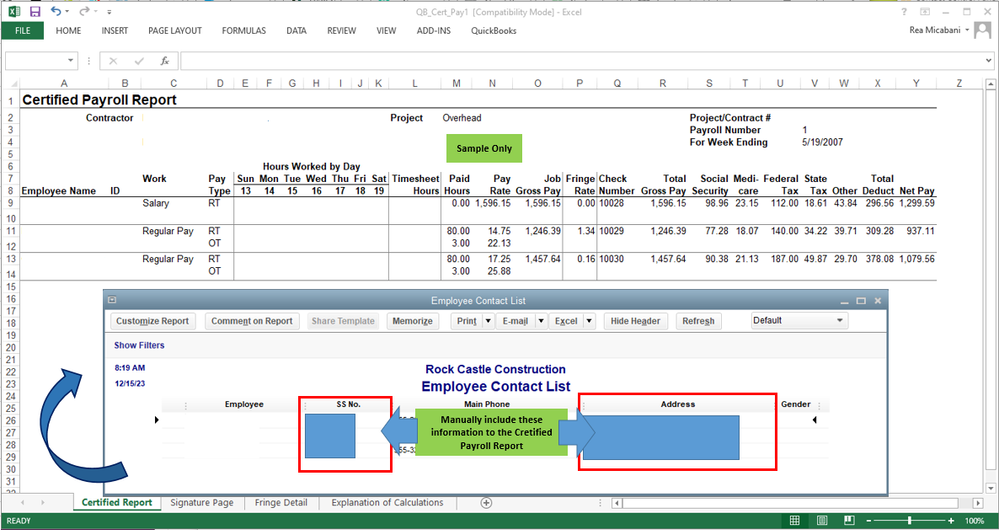Screen dimensions: 999x530
Task: Switch to the INSERT ribbon tab
Action: click(x=115, y=31)
